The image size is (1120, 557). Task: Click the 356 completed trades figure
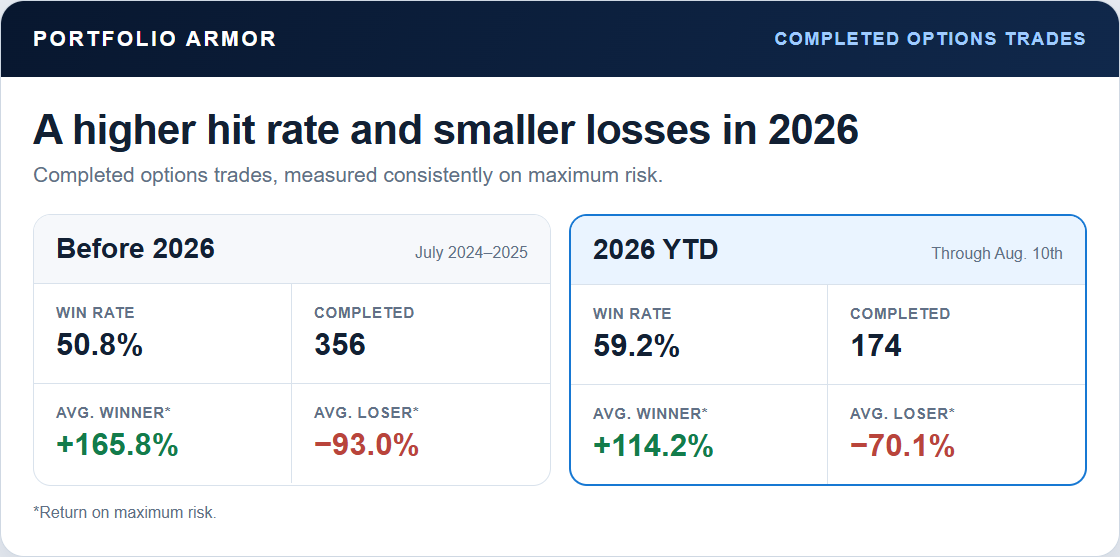tap(340, 345)
